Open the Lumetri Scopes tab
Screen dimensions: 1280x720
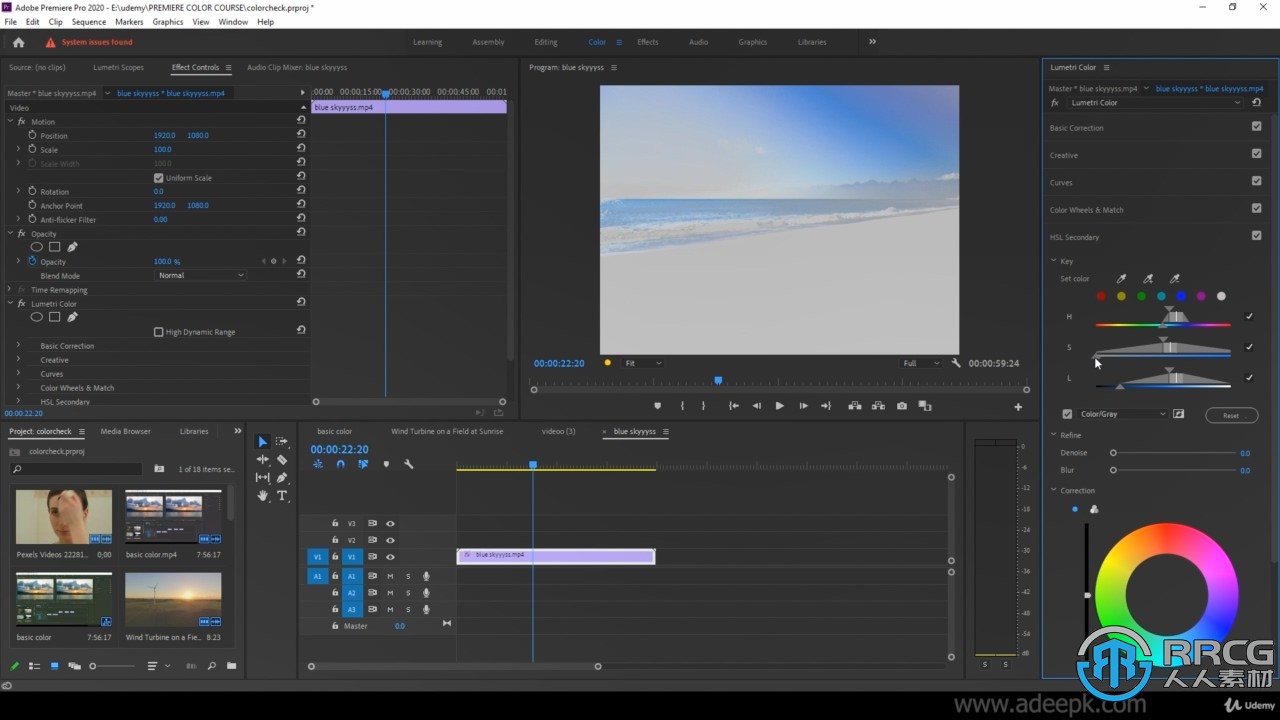[118, 67]
